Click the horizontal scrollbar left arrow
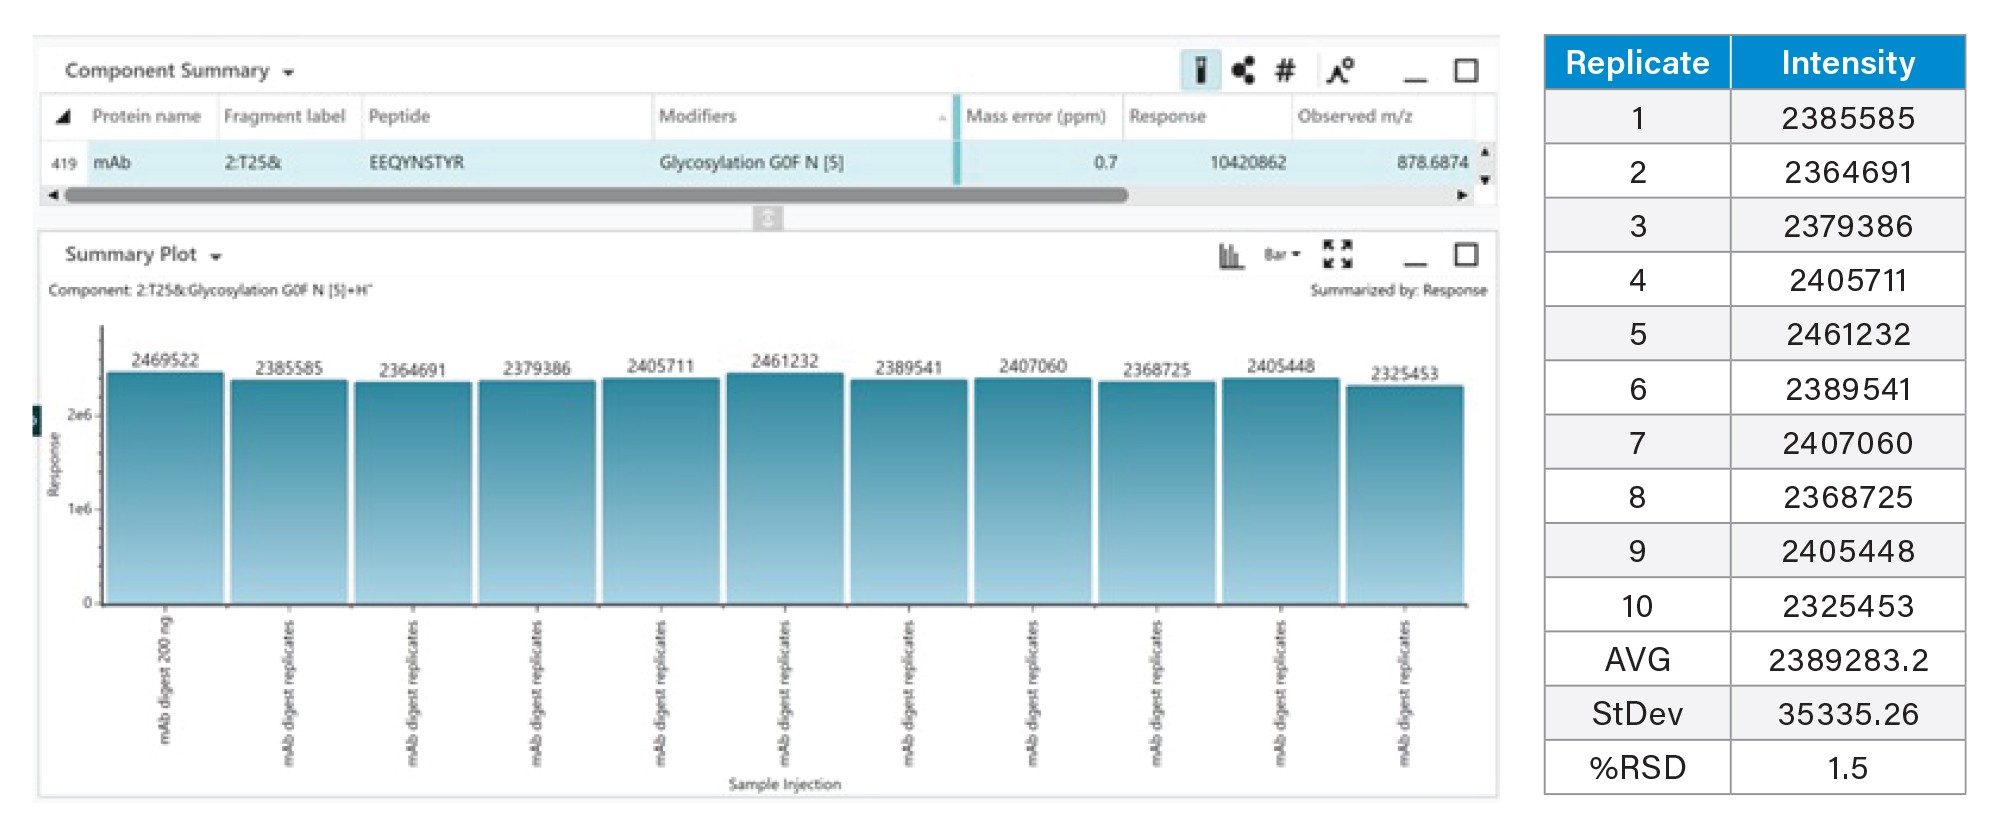Image resolution: width=2000 pixels, height=834 pixels. point(53,195)
